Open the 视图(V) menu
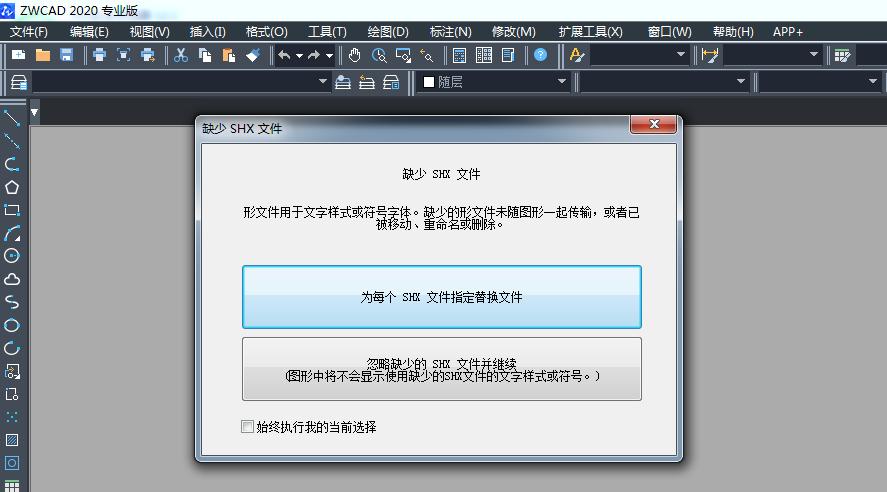Image resolution: width=887 pixels, height=492 pixels. coord(149,32)
